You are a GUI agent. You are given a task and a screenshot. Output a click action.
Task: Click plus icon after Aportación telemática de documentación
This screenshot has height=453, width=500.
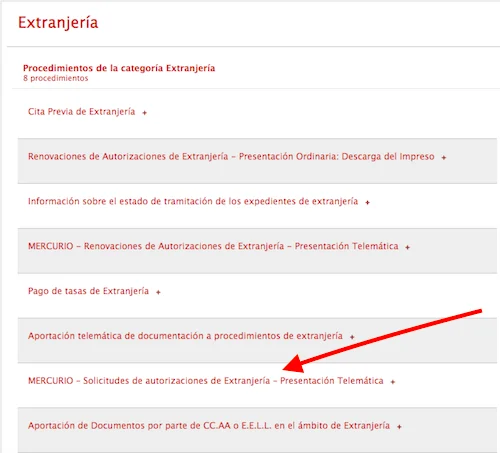click(x=352, y=337)
